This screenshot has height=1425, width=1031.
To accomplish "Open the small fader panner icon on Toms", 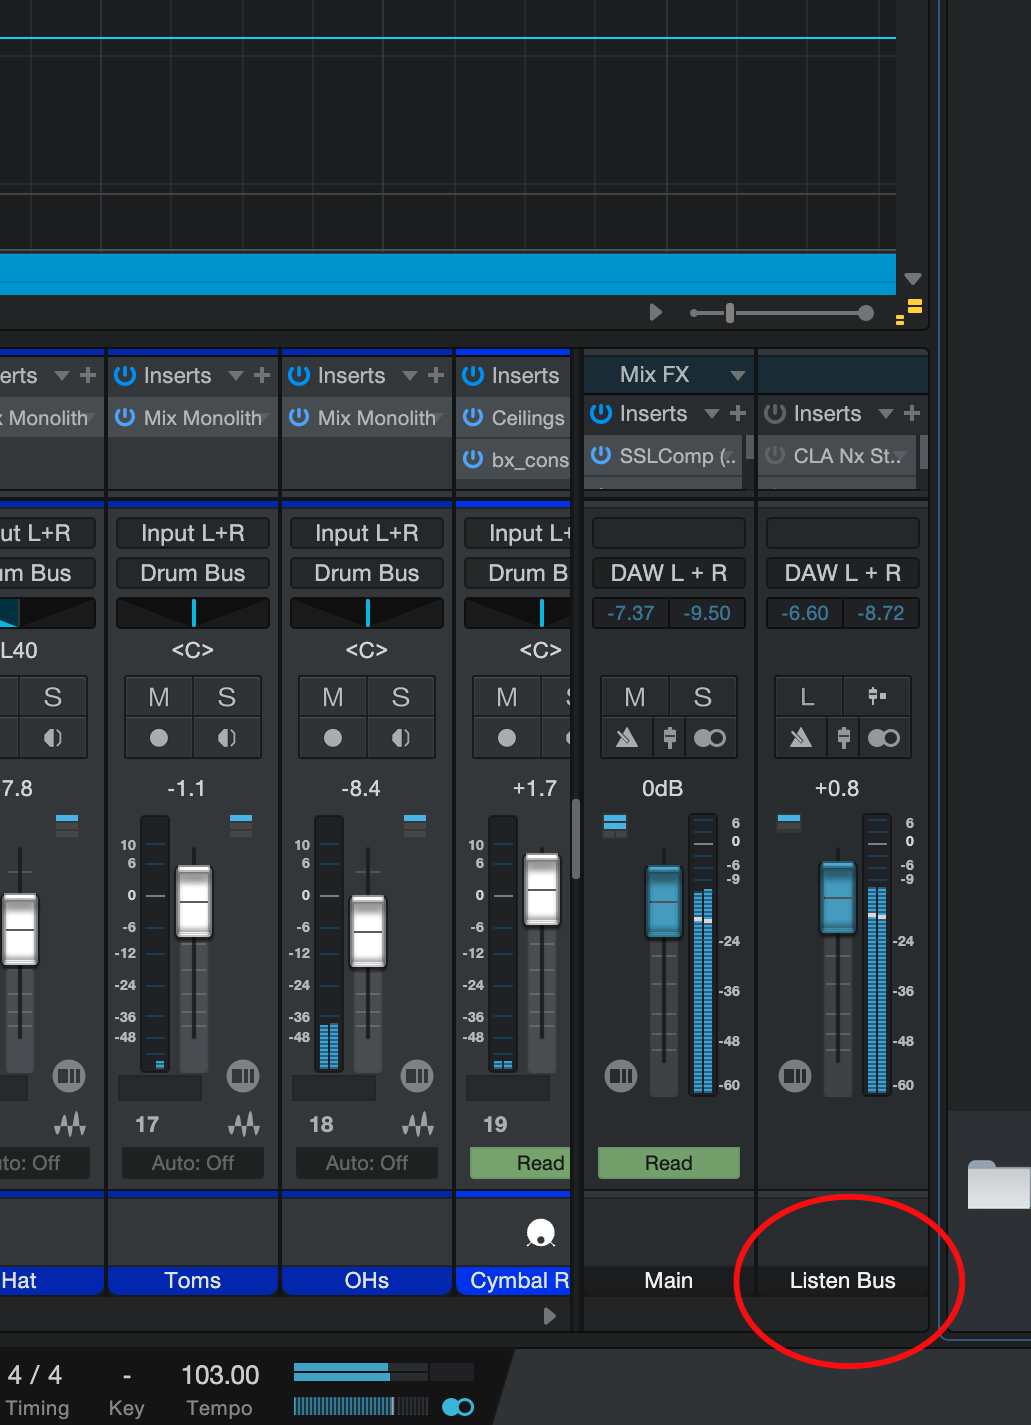I will [x=227, y=737].
